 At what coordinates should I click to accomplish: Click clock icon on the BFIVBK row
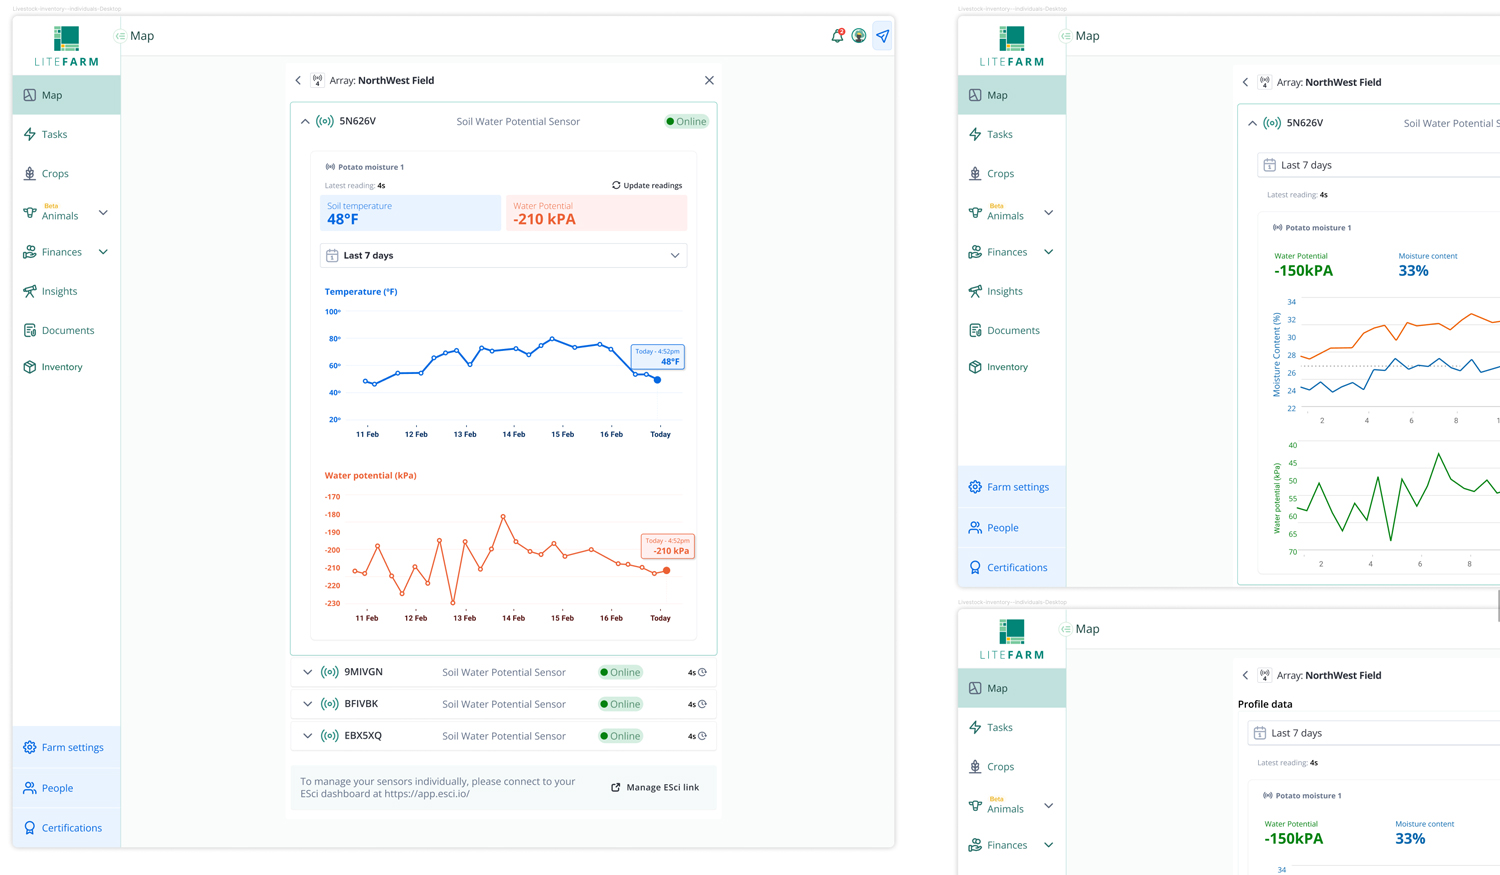[702, 704]
